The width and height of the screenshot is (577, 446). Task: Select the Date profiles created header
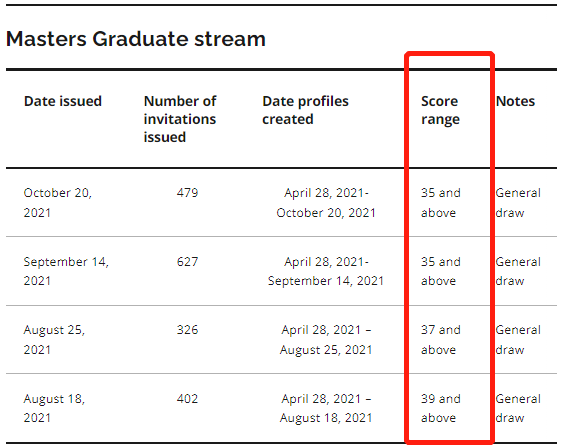click(x=305, y=110)
